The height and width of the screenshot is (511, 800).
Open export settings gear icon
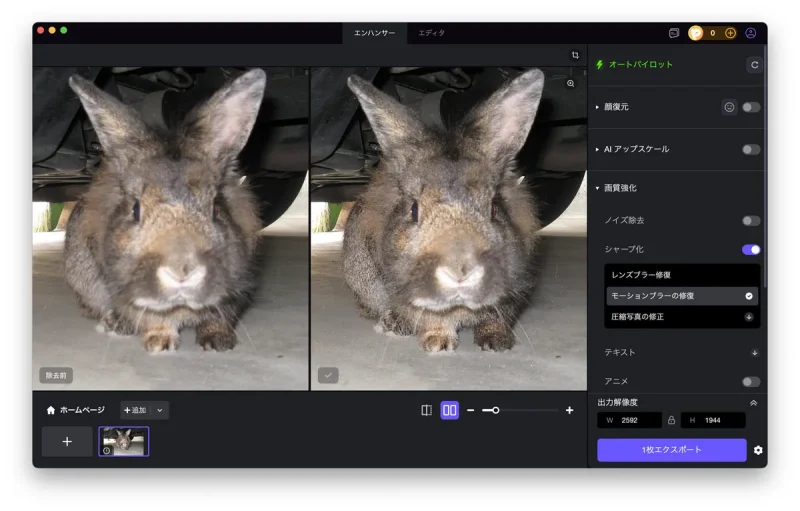758,450
